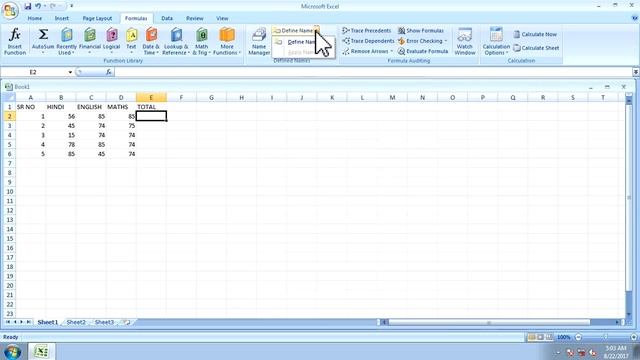Select Define Name item in dropdown menu
The height and width of the screenshot is (360, 640).
click(x=302, y=42)
